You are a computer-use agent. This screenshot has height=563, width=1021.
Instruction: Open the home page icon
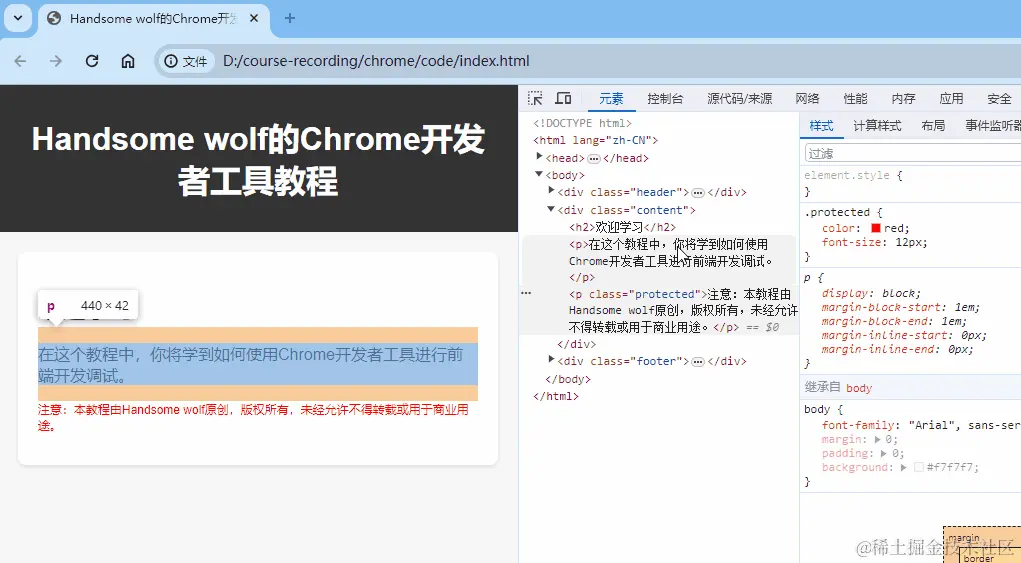(x=128, y=61)
